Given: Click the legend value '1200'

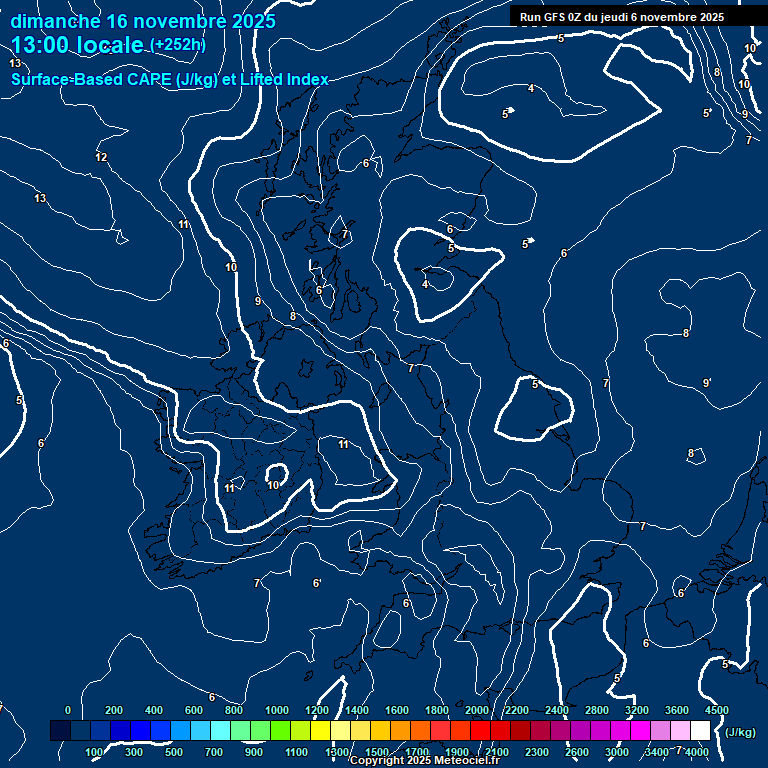Looking at the screenshot, I should (x=317, y=710).
